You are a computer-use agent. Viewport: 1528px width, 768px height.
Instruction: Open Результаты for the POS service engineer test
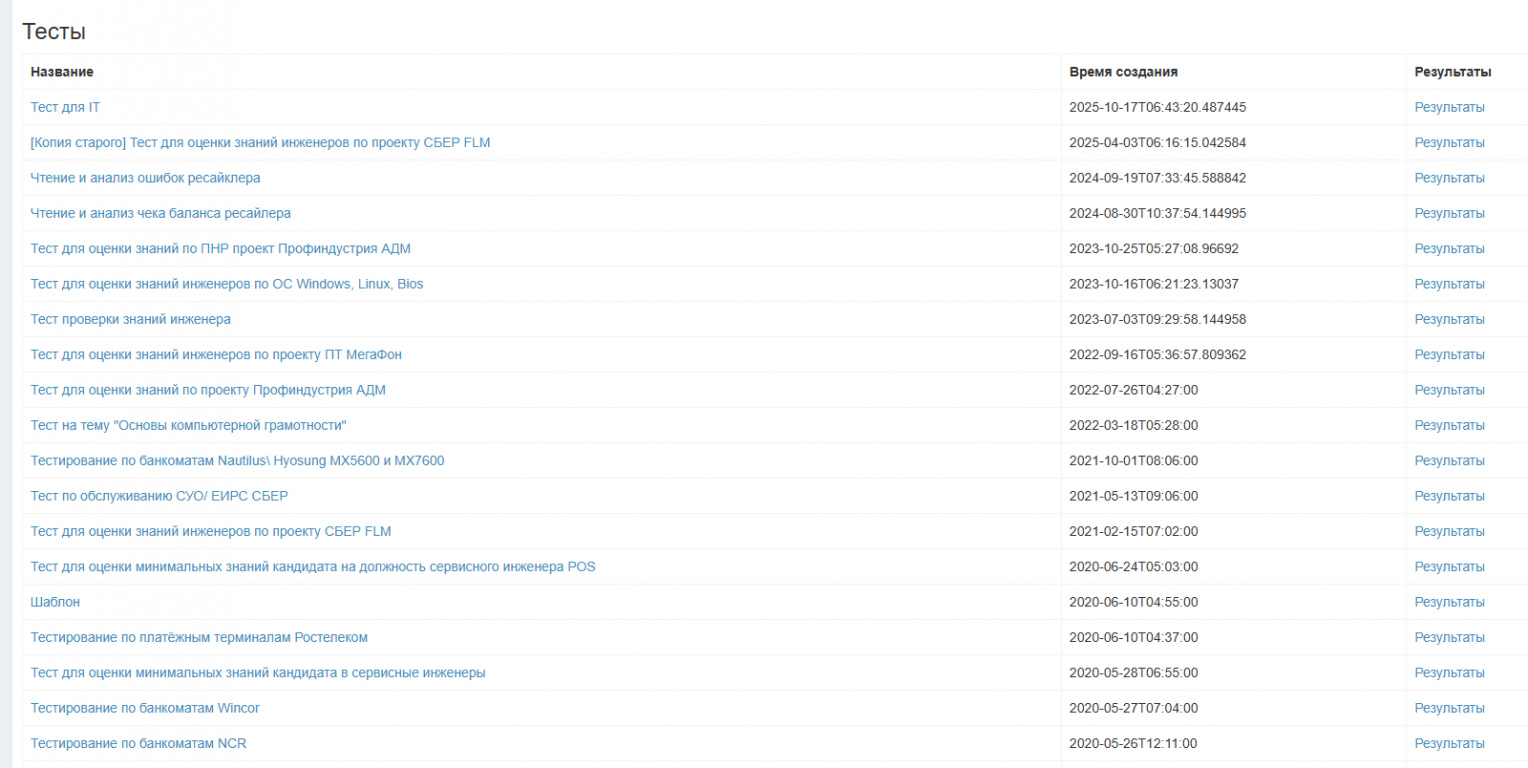click(1449, 567)
